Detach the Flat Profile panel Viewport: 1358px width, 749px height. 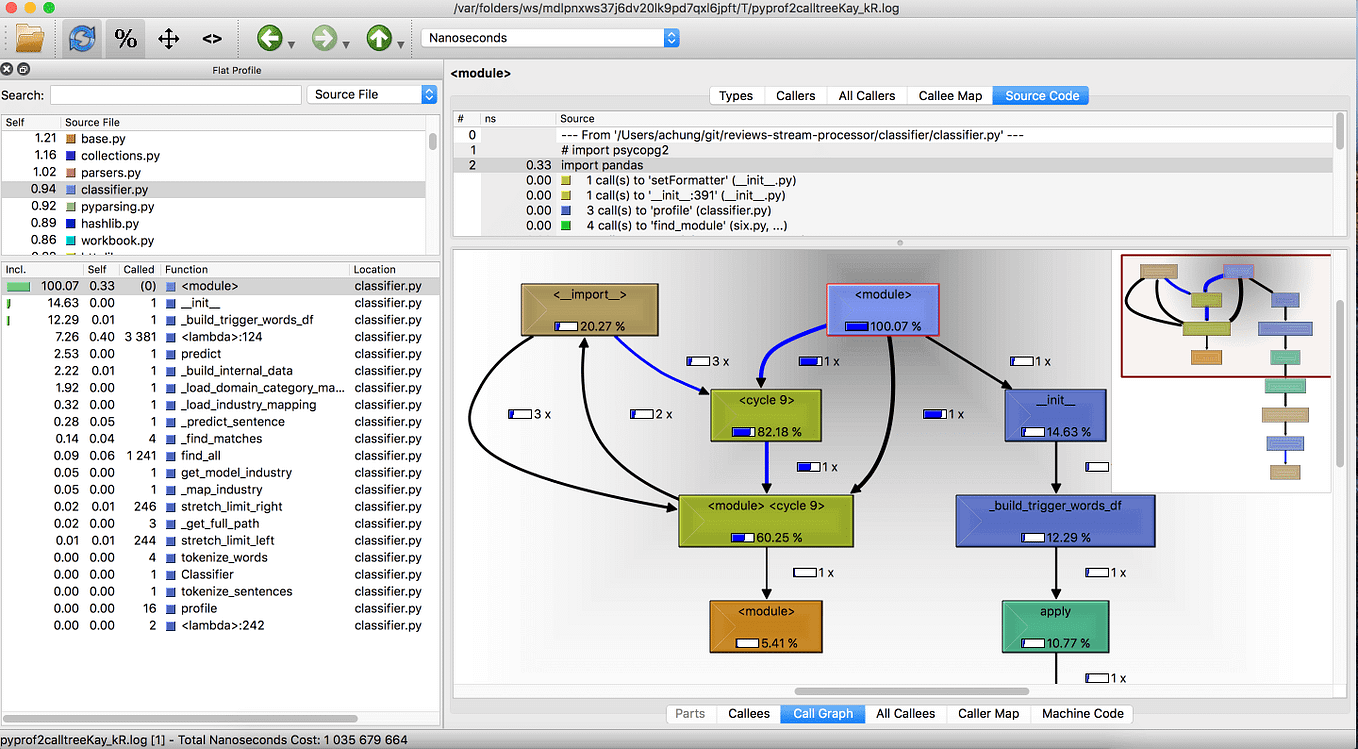pyautogui.click(x=22, y=69)
